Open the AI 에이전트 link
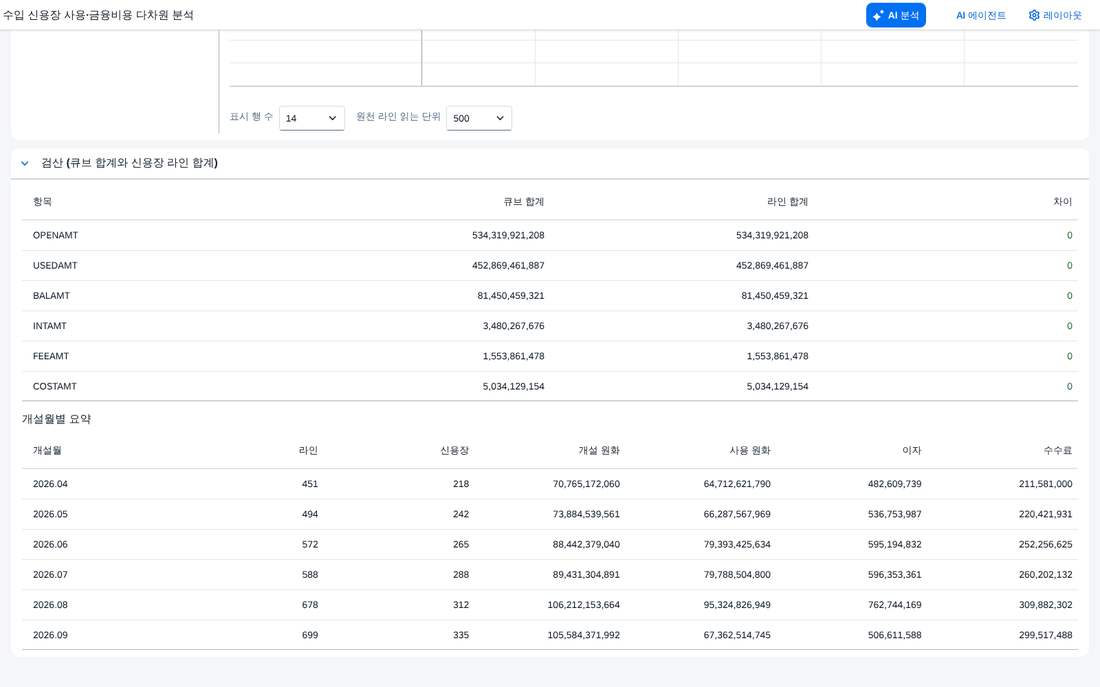The image size is (1100, 687). [x=981, y=15]
